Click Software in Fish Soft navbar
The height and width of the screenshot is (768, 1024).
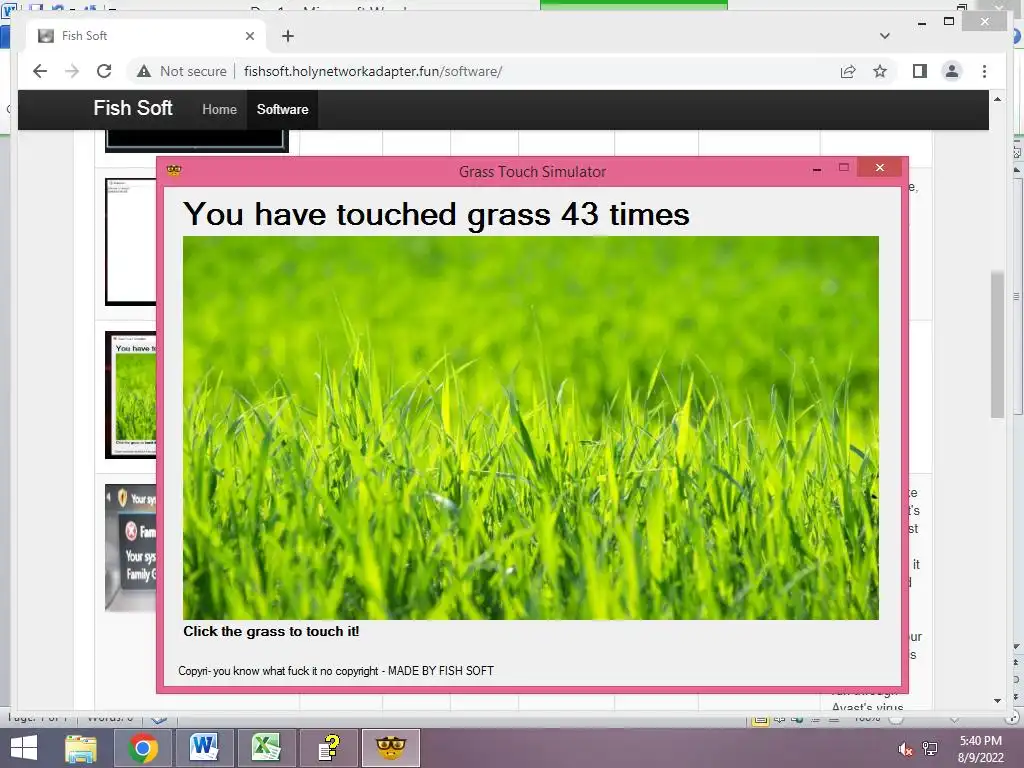point(282,109)
